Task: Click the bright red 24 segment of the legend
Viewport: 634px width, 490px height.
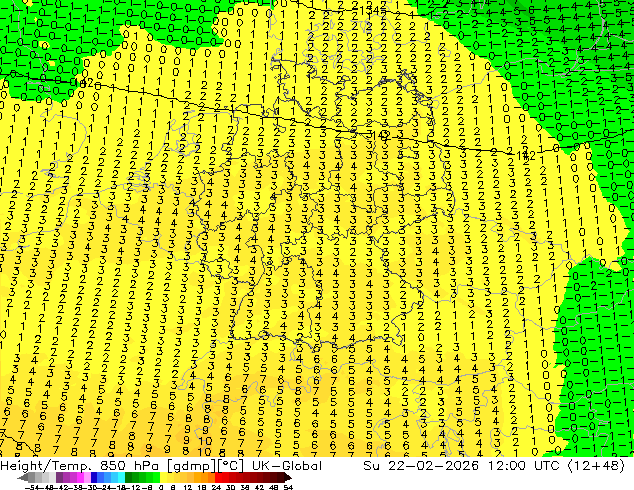Action: tap(218, 477)
